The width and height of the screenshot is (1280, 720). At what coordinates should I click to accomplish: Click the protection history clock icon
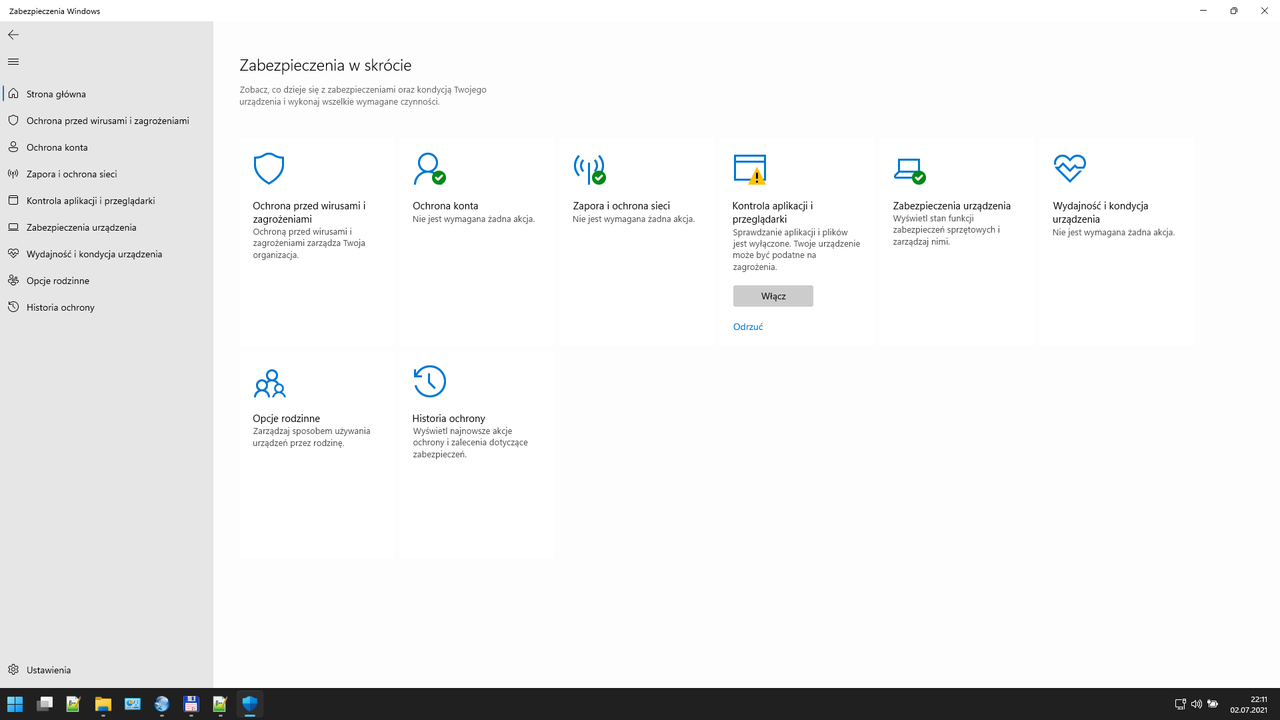point(429,382)
